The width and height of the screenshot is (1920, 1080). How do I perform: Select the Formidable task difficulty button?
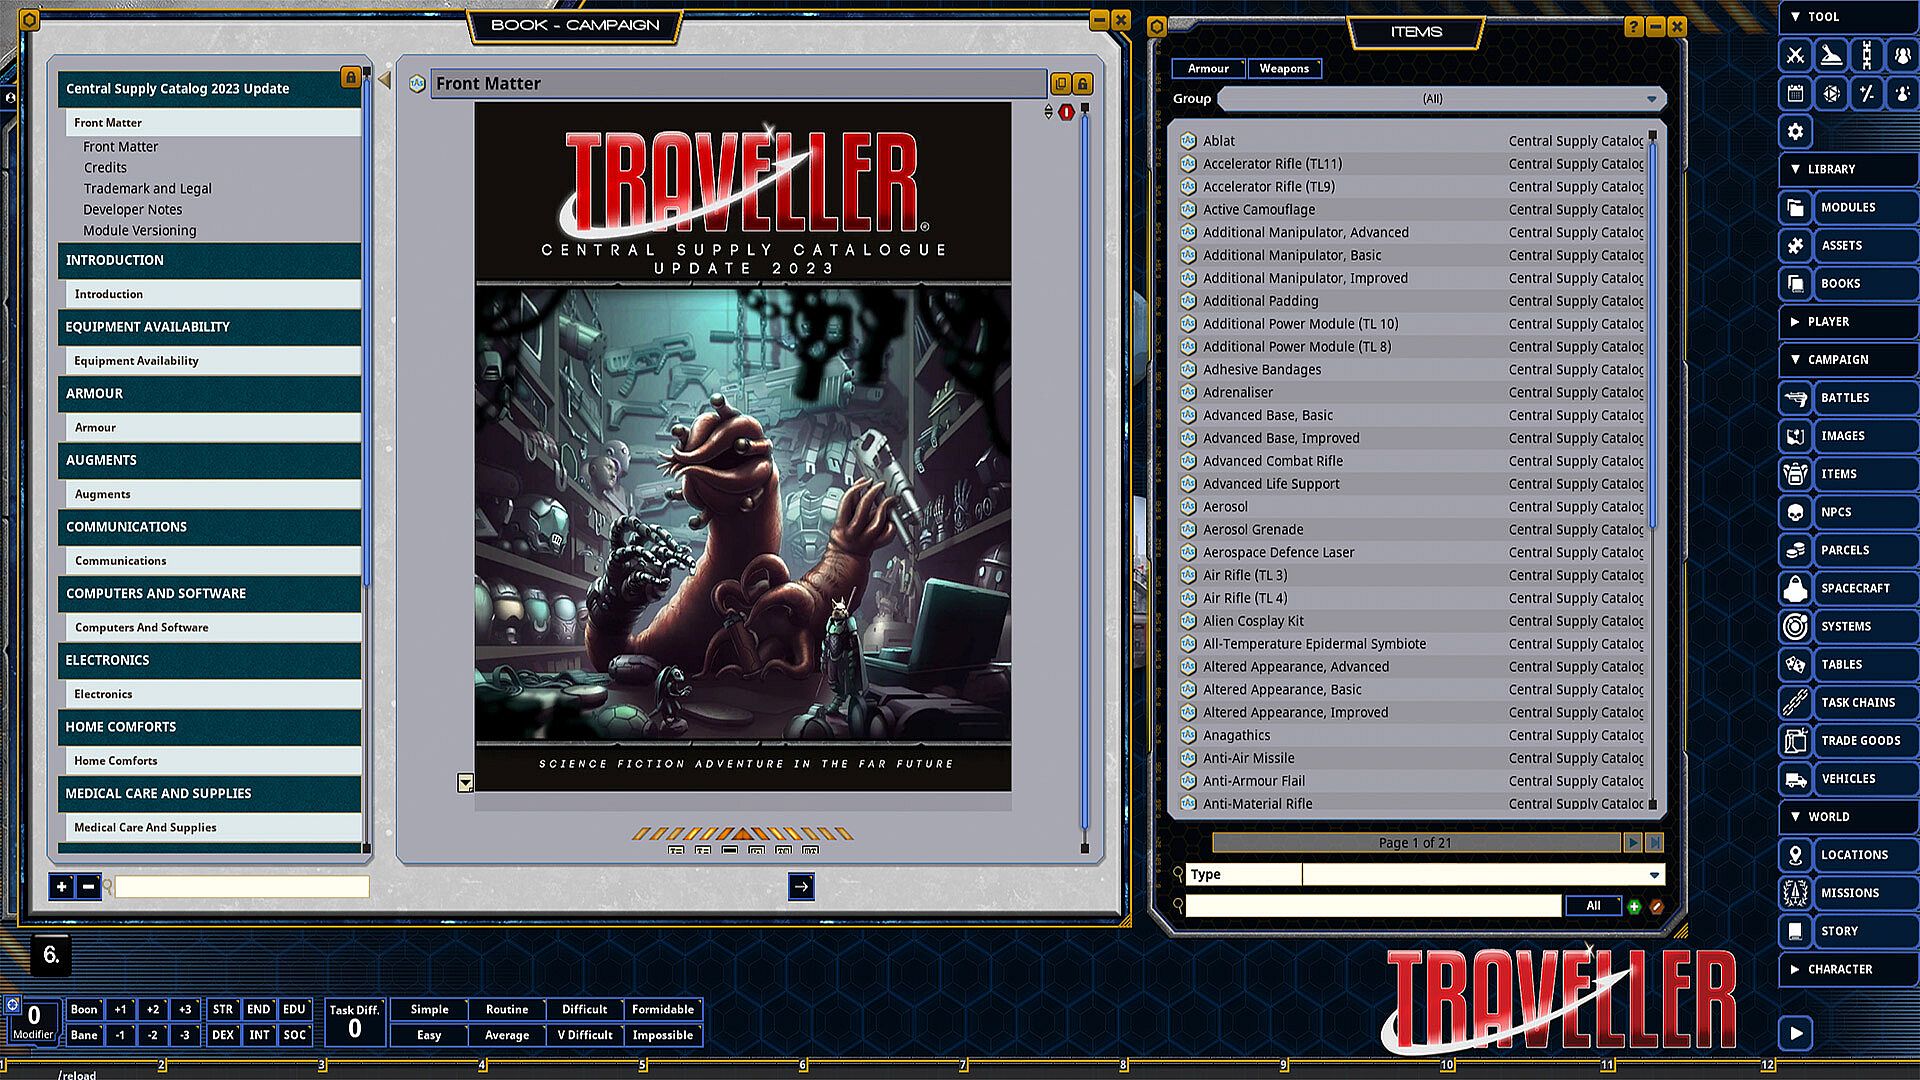point(662,1010)
